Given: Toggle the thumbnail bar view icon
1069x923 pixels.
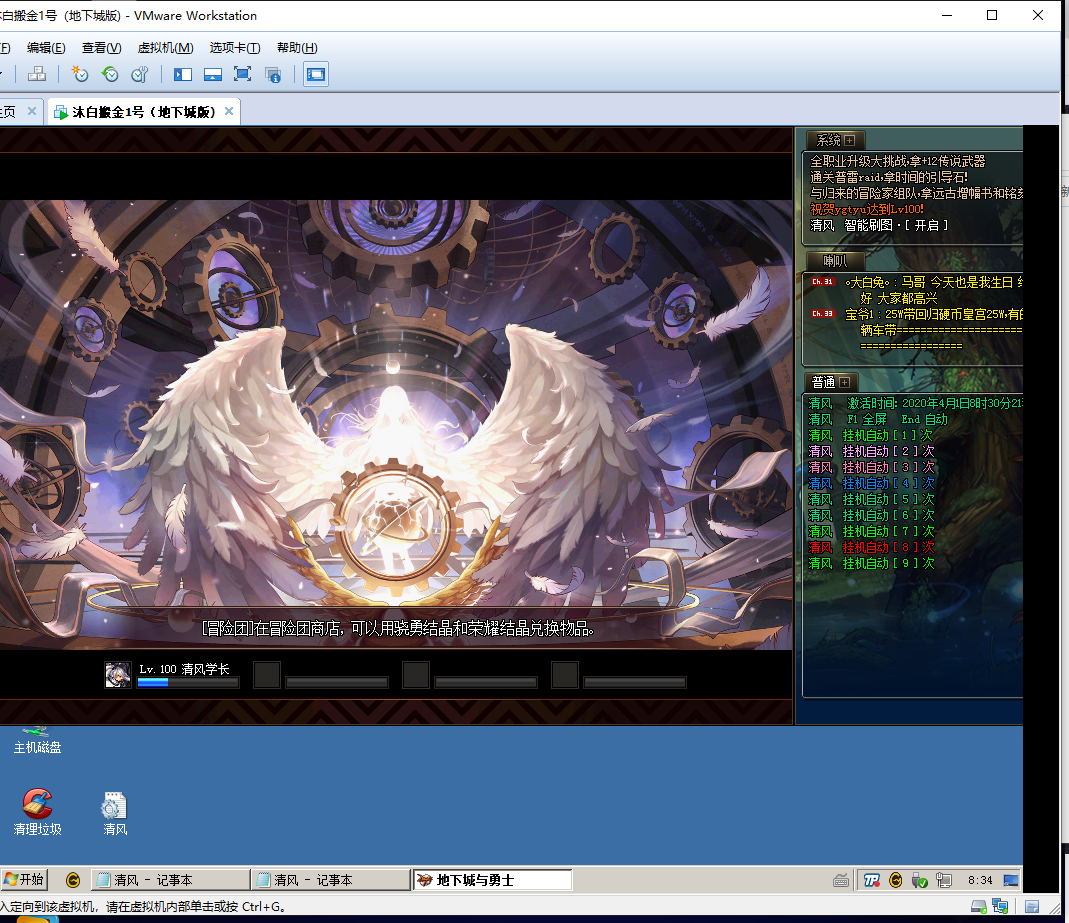Looking at the screenshot, I should tap(212, 74).
